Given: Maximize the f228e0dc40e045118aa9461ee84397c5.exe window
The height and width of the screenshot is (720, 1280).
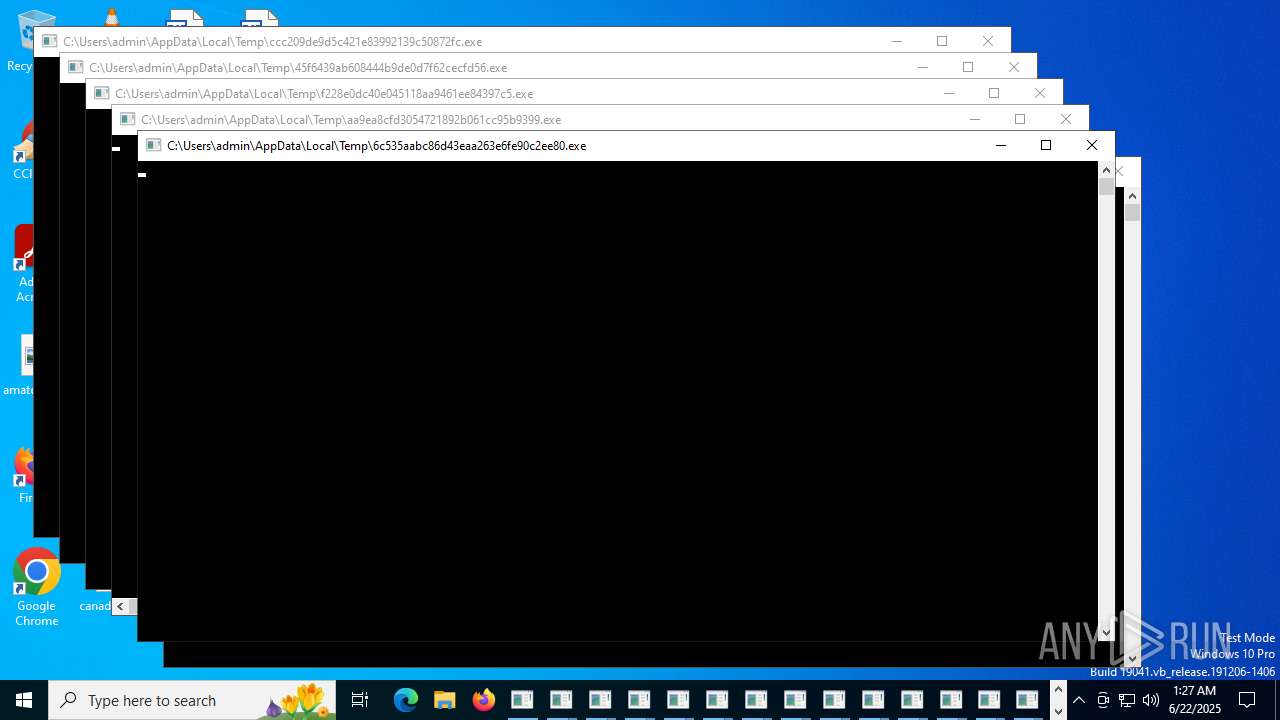Looking at the screenshot, I should tap(994, 93).
